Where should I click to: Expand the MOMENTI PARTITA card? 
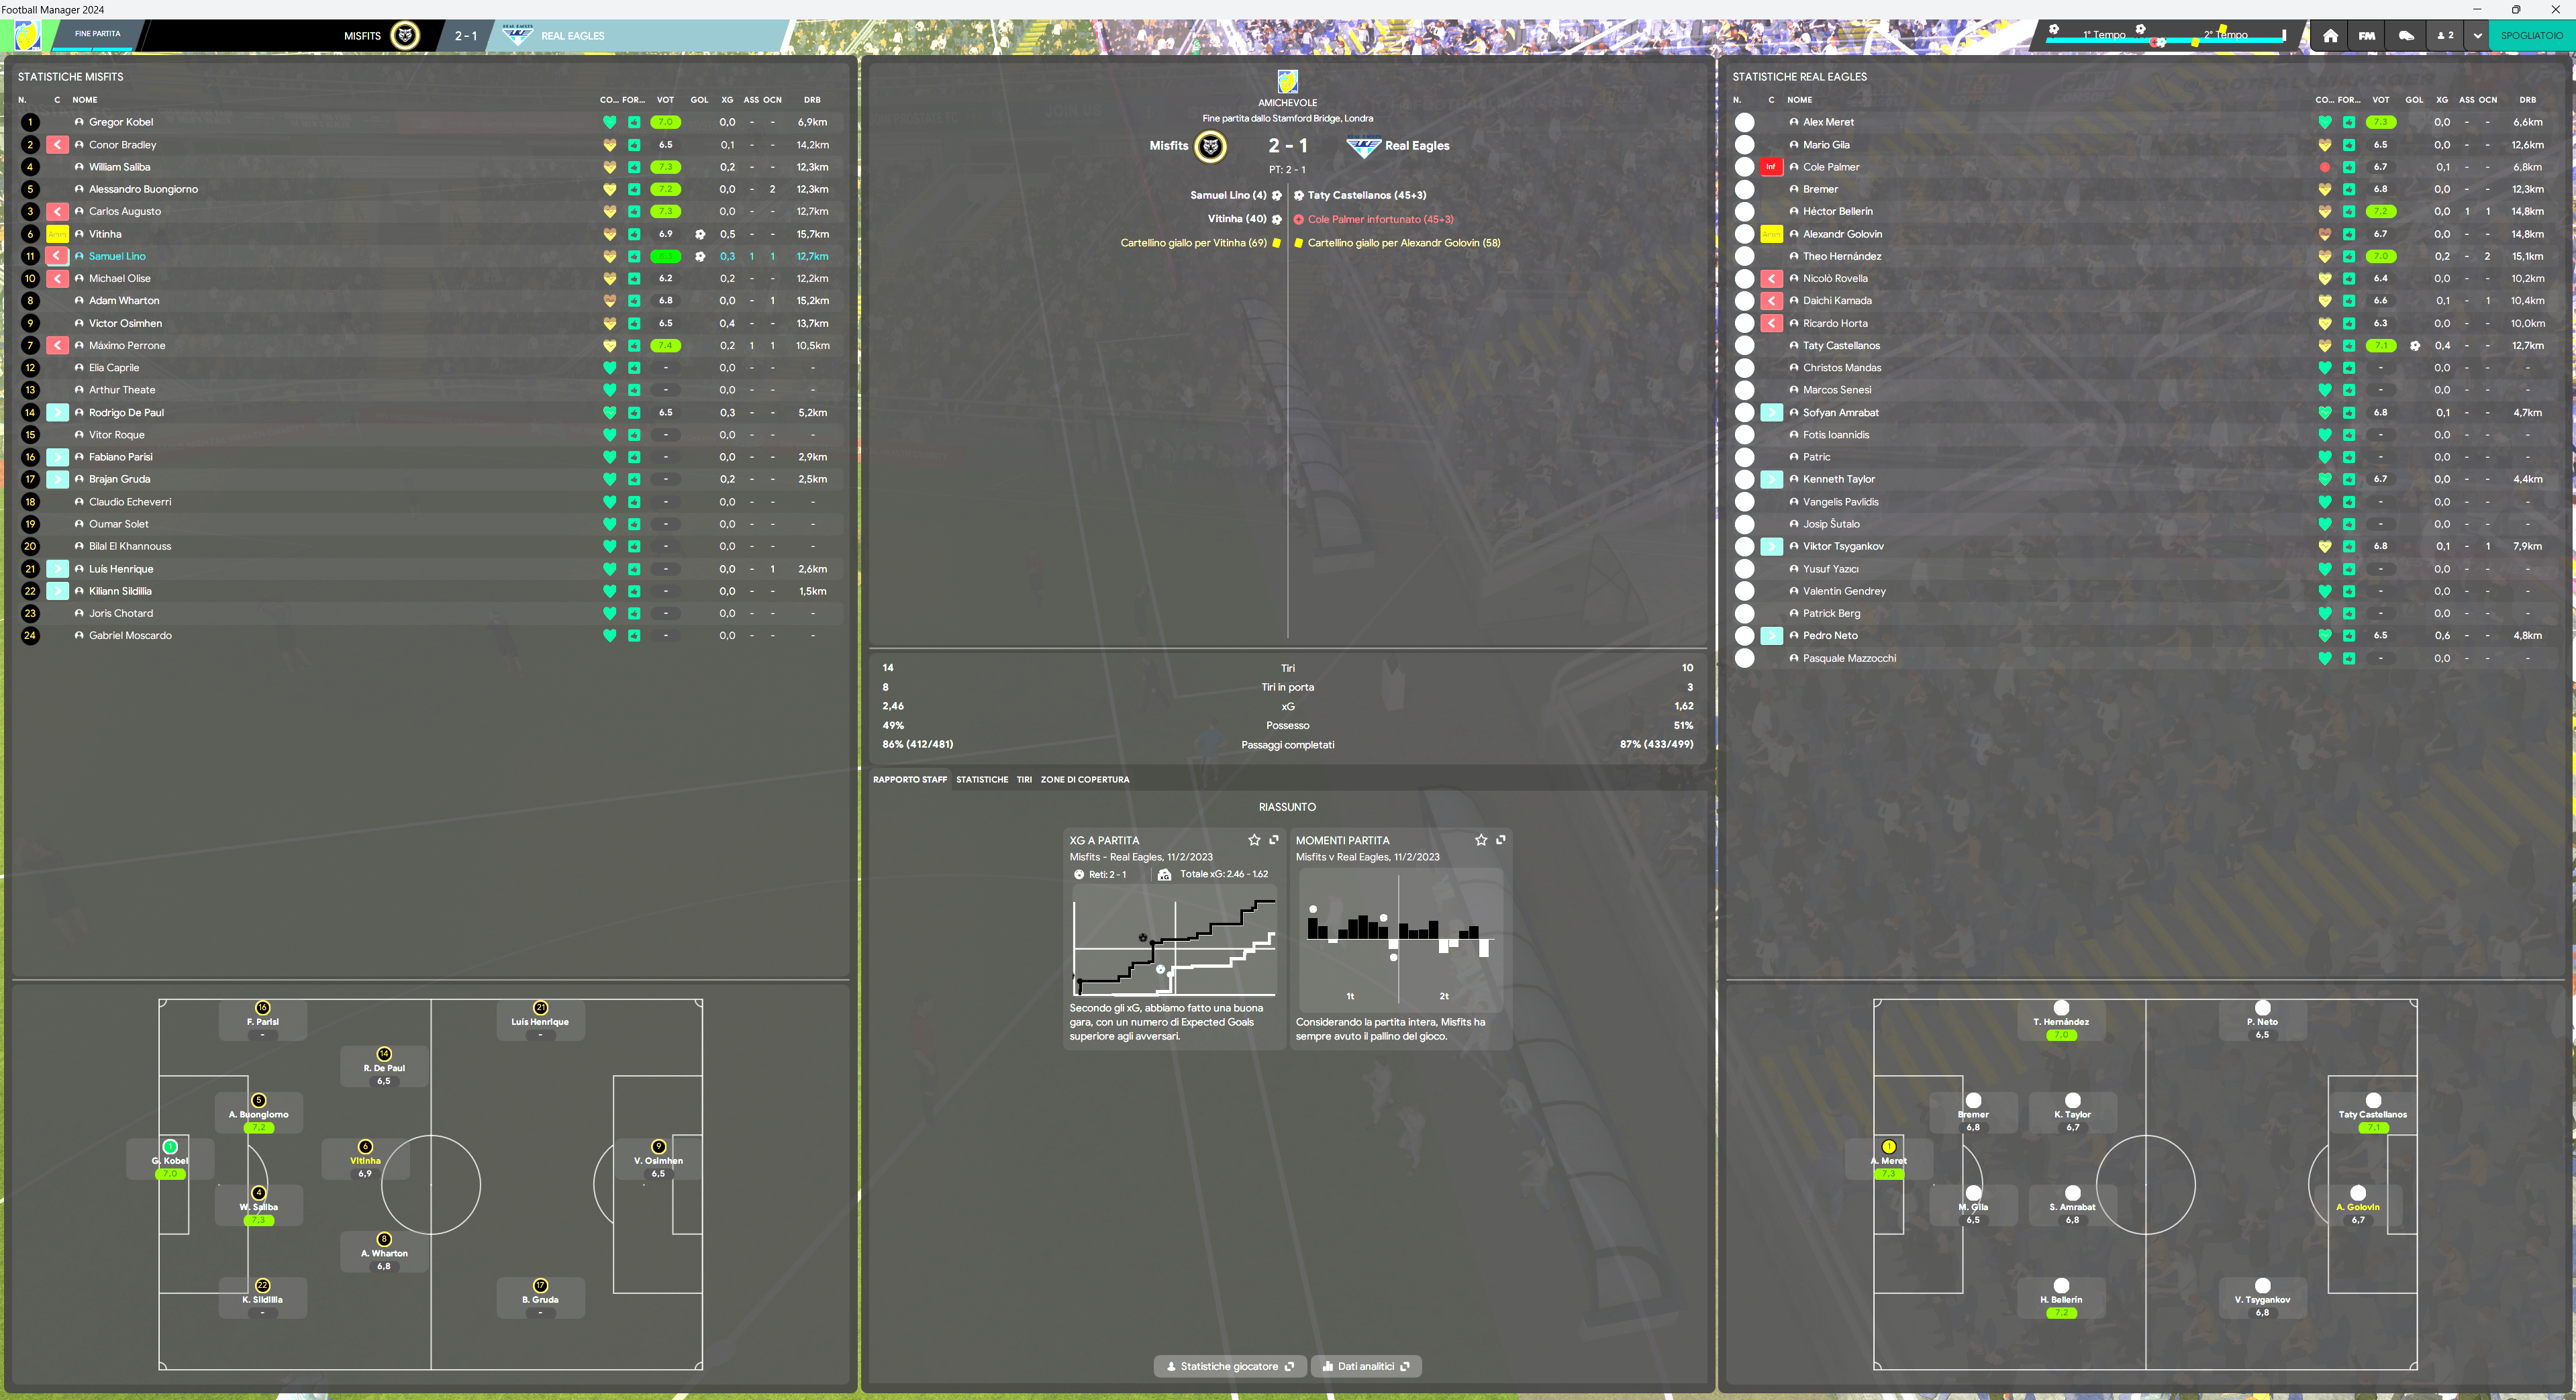(x=1501, y=840)
